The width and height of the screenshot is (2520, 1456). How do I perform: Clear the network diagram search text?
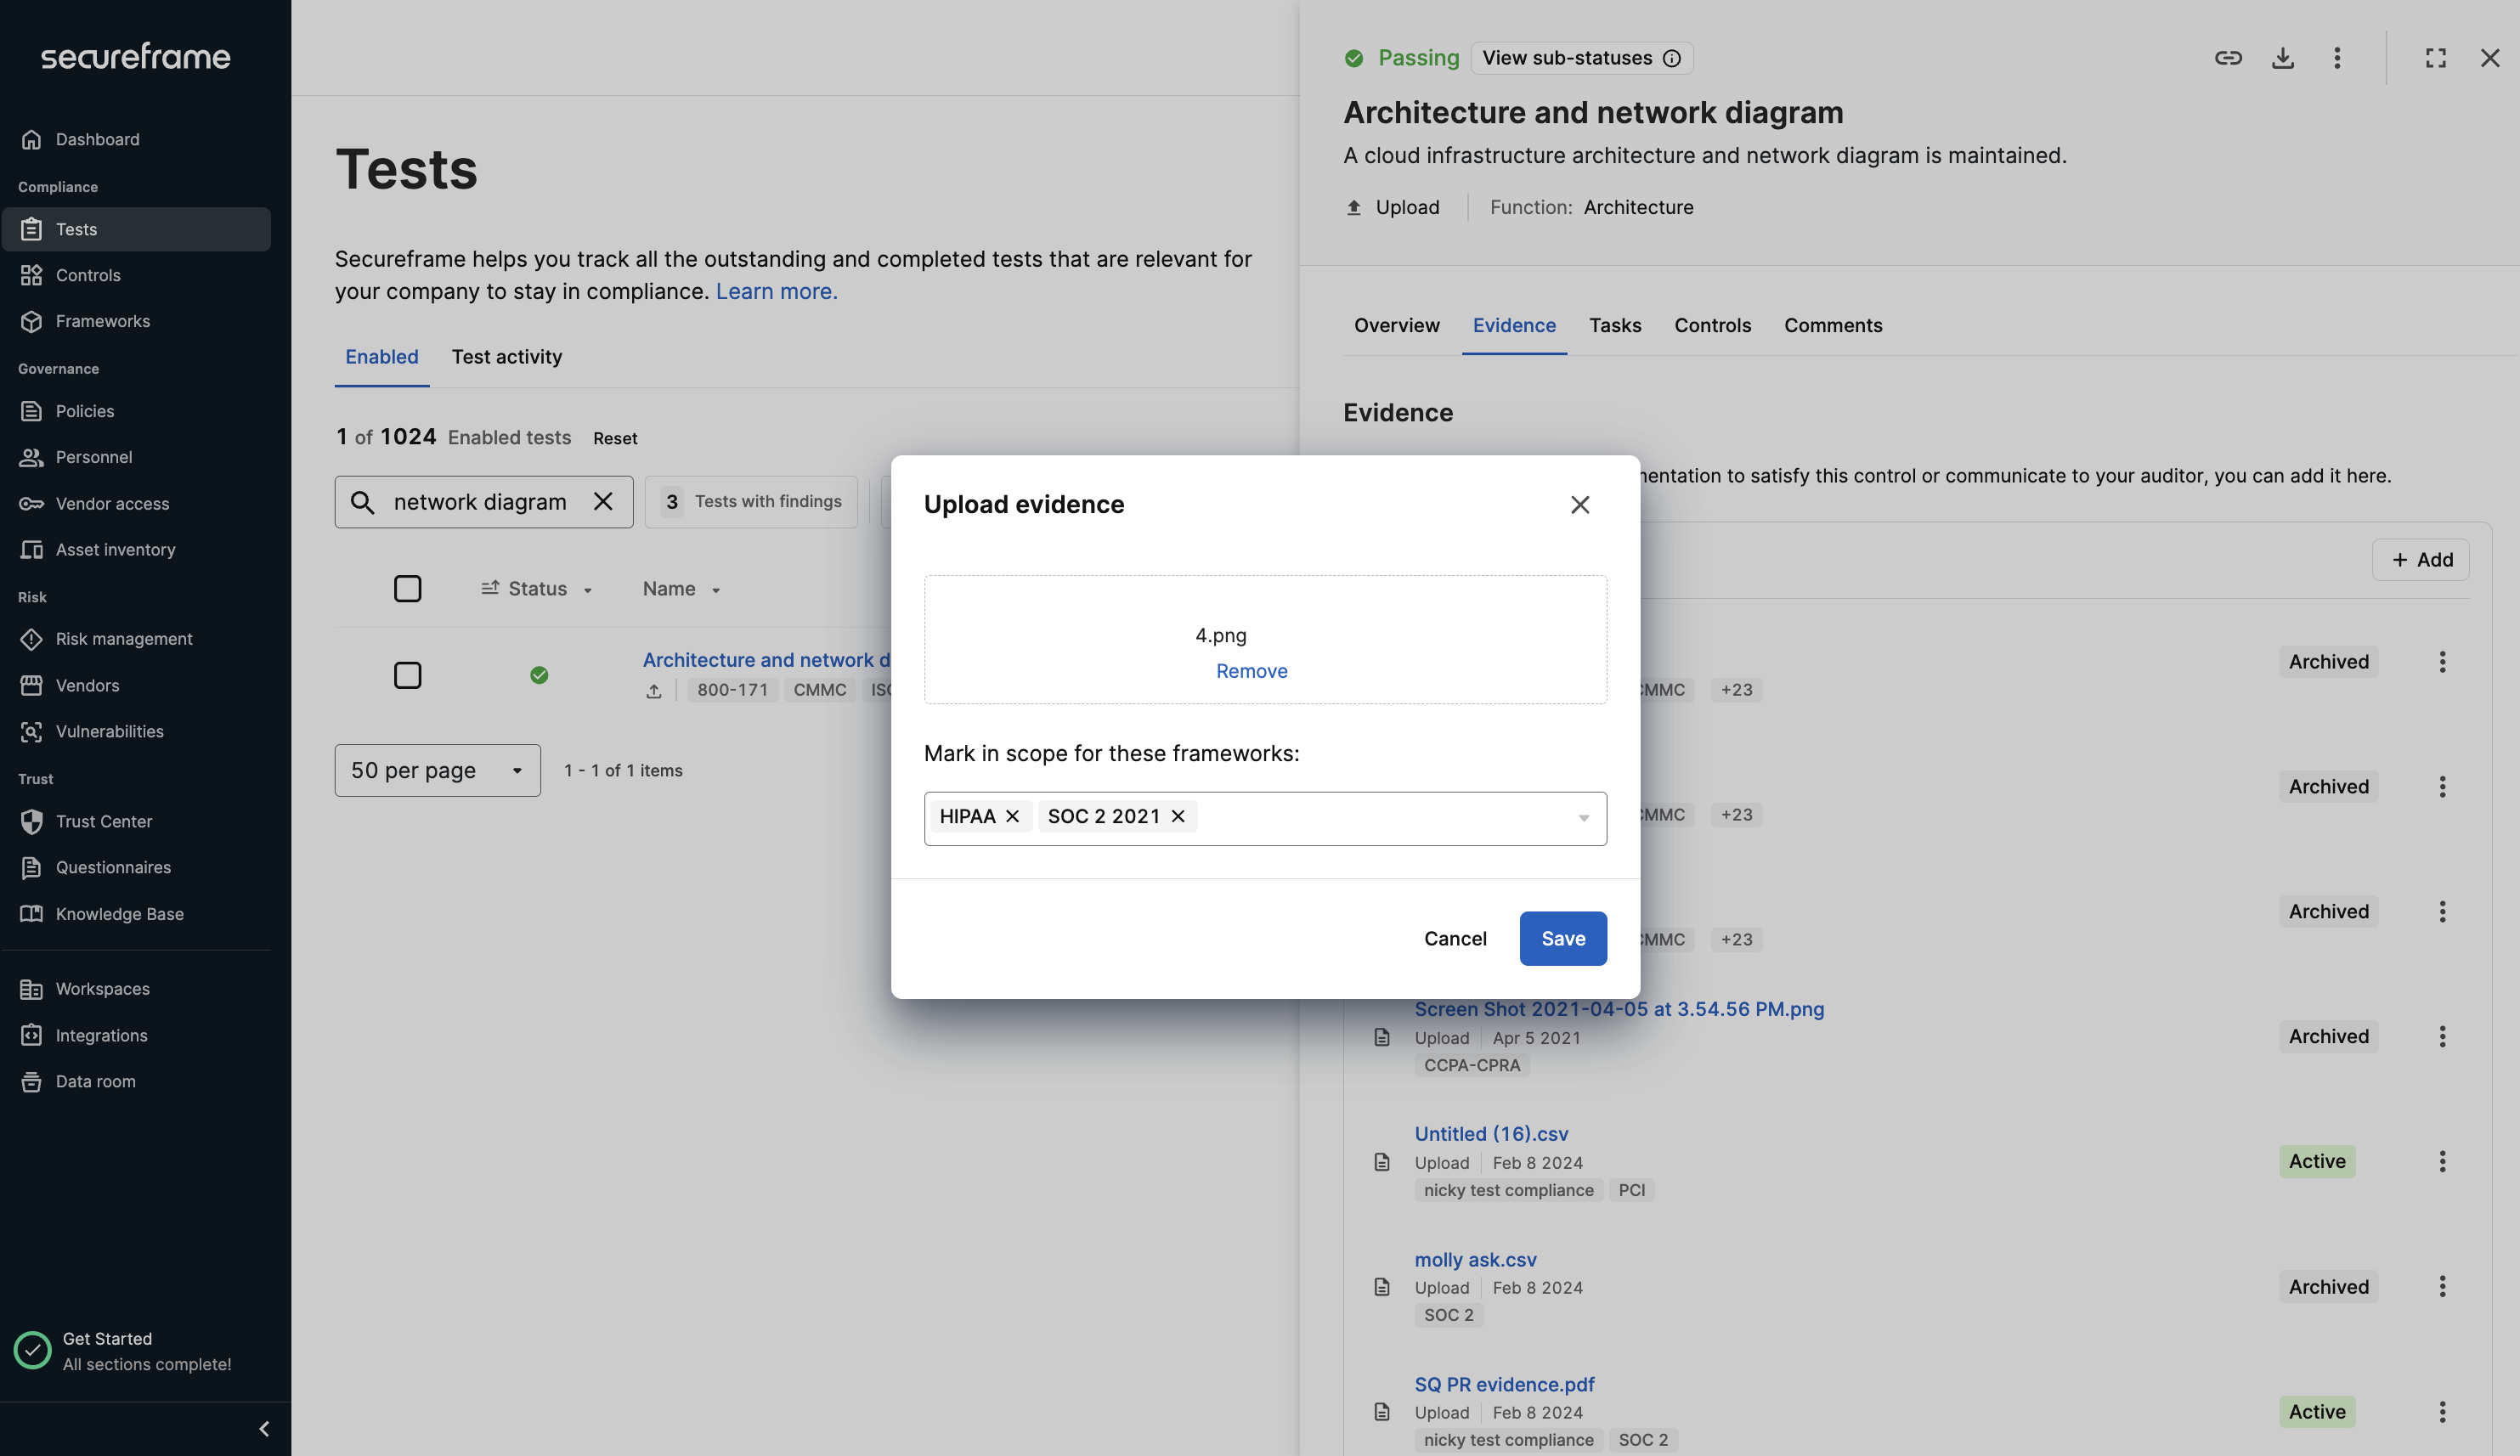pyautogui.click(x=603, y=501)
